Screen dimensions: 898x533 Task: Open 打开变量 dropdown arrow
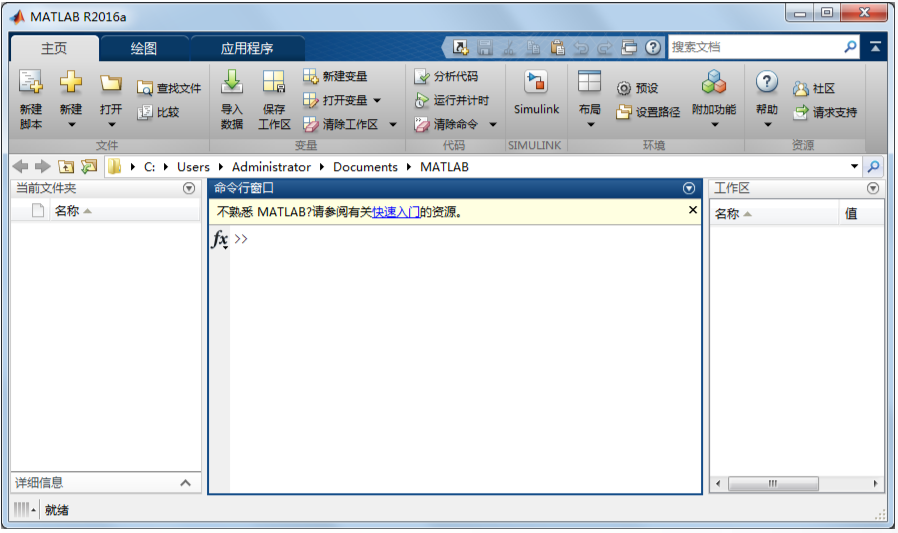[x=377, y=101]
